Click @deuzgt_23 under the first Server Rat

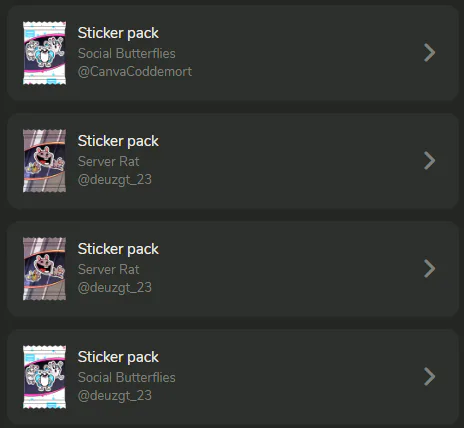(x=115, y=180)
